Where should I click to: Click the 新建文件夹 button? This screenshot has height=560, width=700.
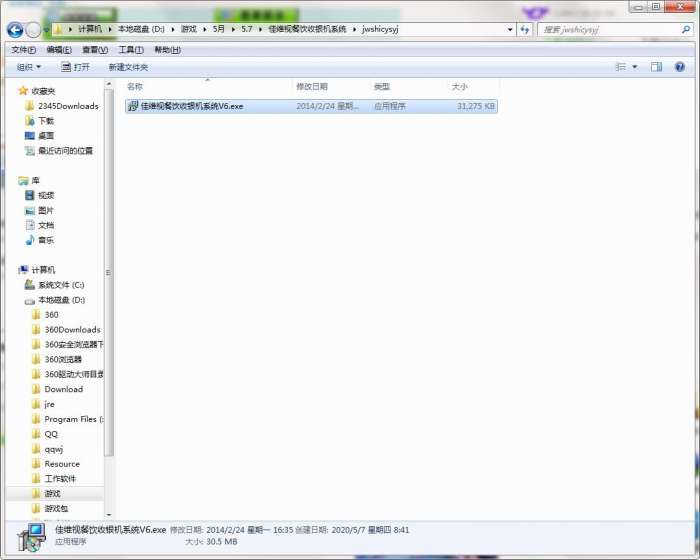coord(128,67)
